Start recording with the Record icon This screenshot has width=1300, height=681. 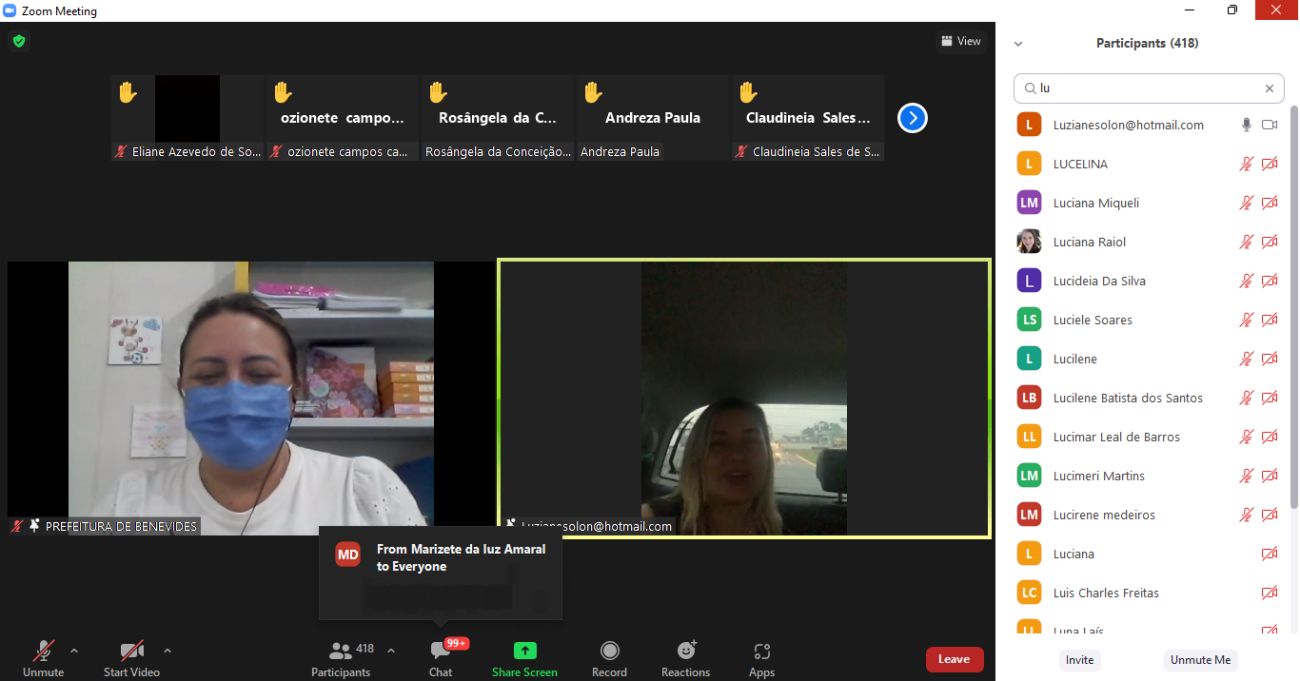(x=609, y=654)
